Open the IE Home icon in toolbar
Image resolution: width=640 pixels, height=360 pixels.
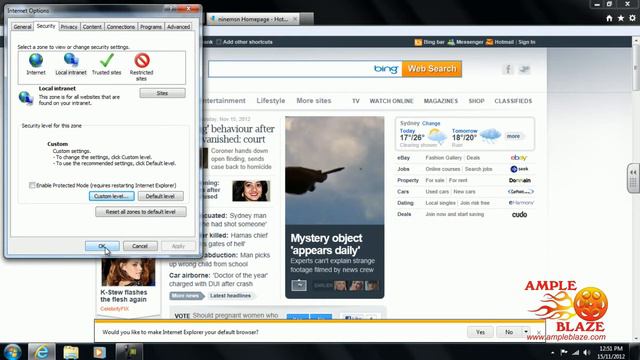coord(609,18)
